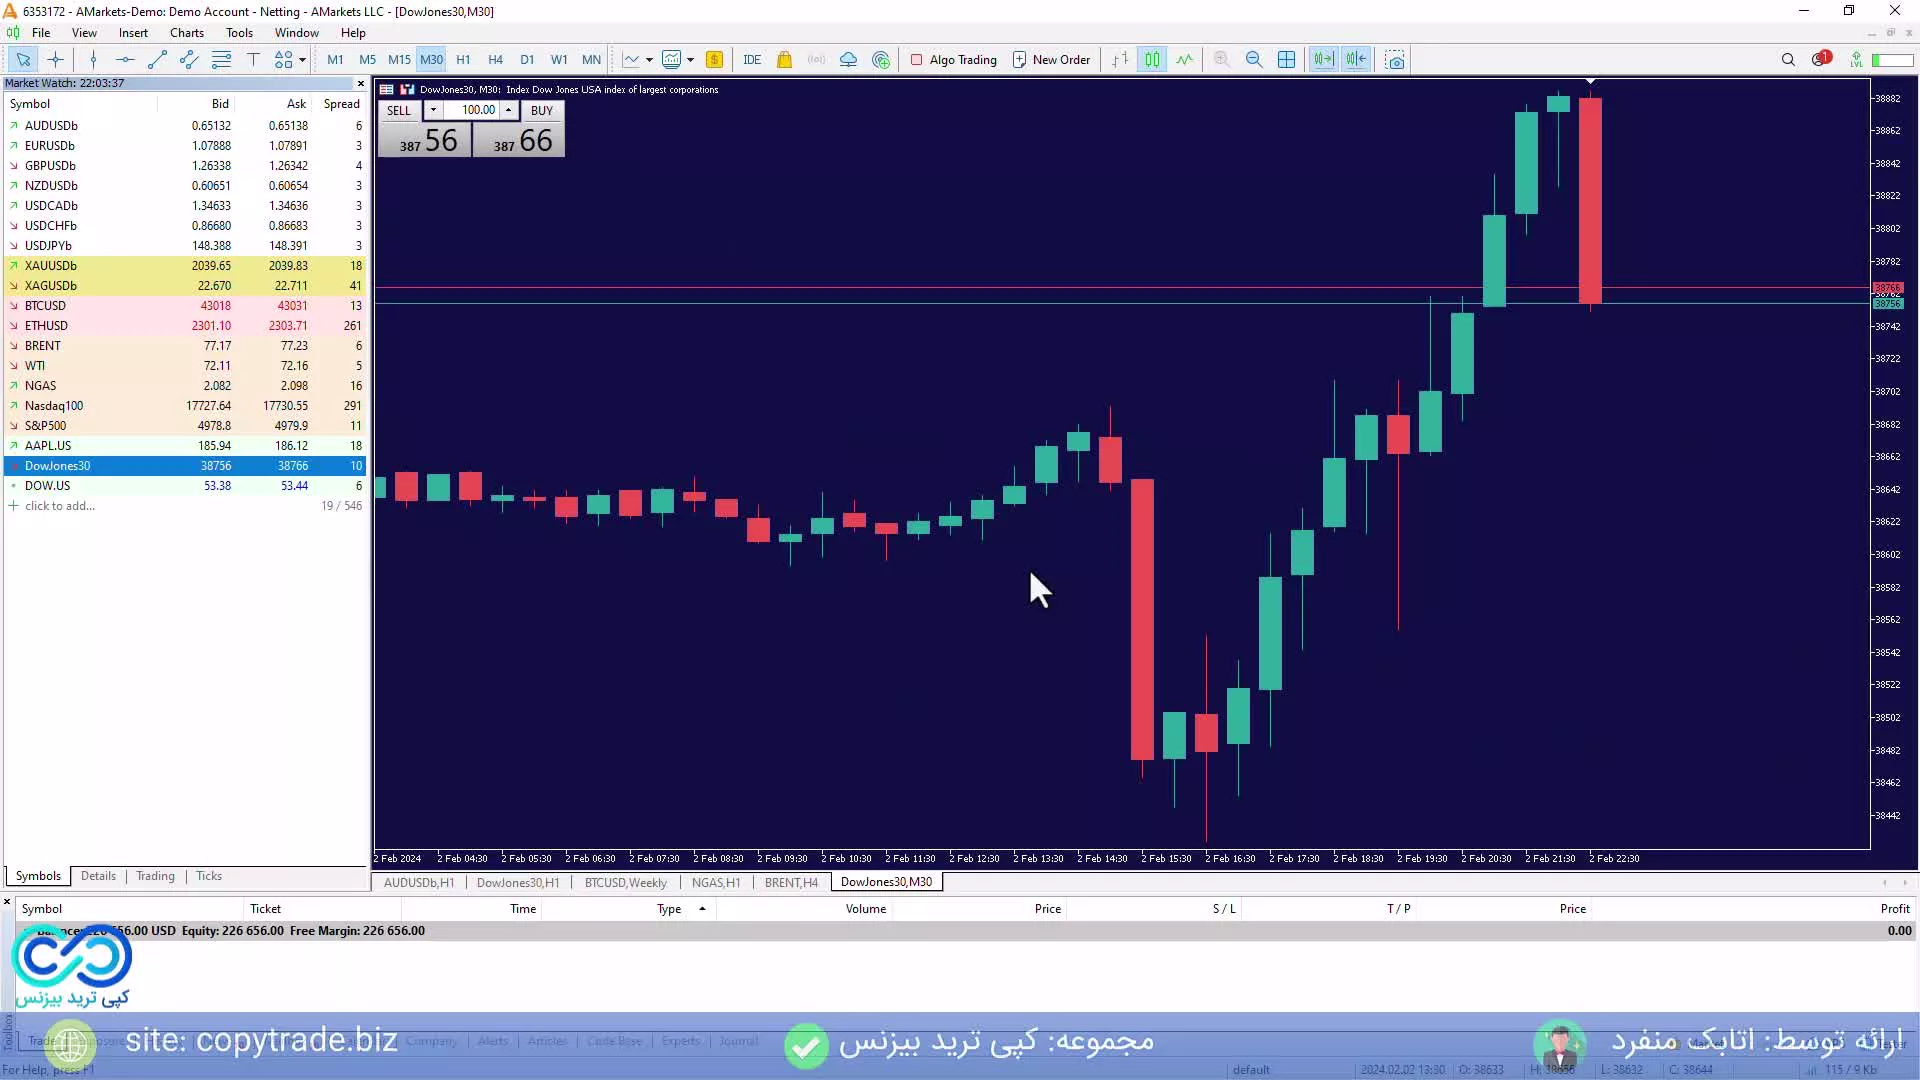This screenshot has width=1920, height=1080.
Task: Select the horizontal line drawing tool
Action: click(x=125, y=60)
